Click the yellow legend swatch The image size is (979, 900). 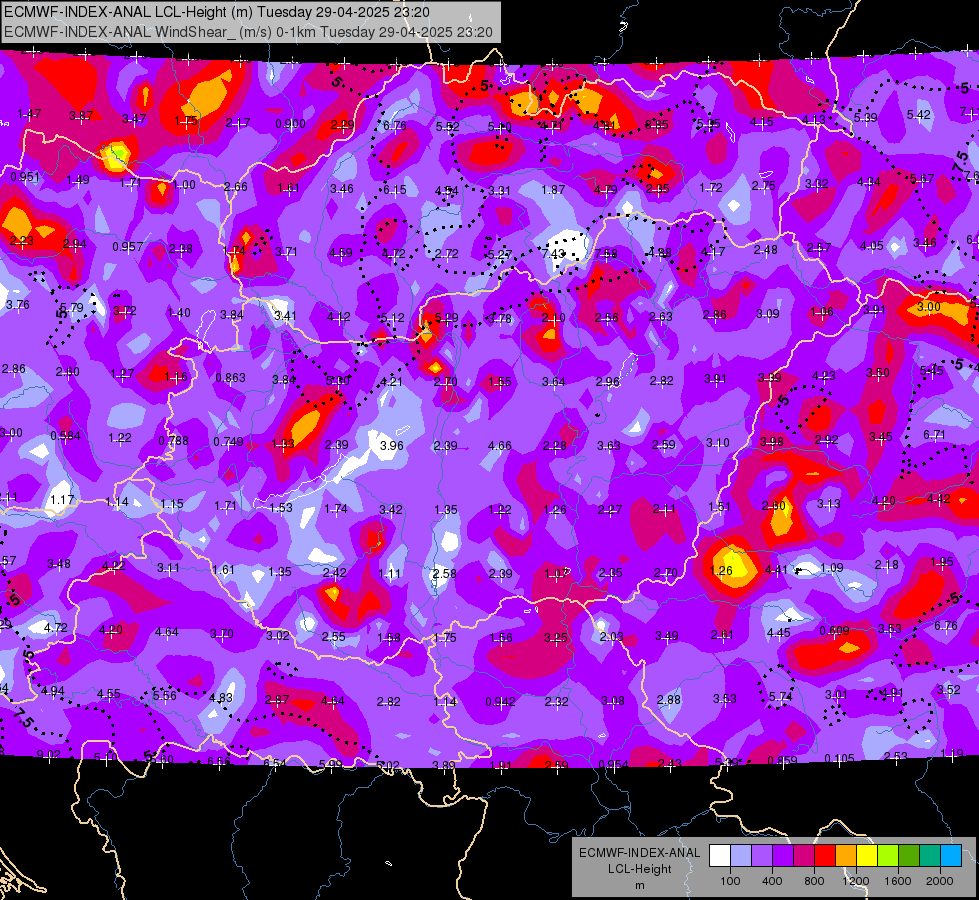click(x=867, y=856)
